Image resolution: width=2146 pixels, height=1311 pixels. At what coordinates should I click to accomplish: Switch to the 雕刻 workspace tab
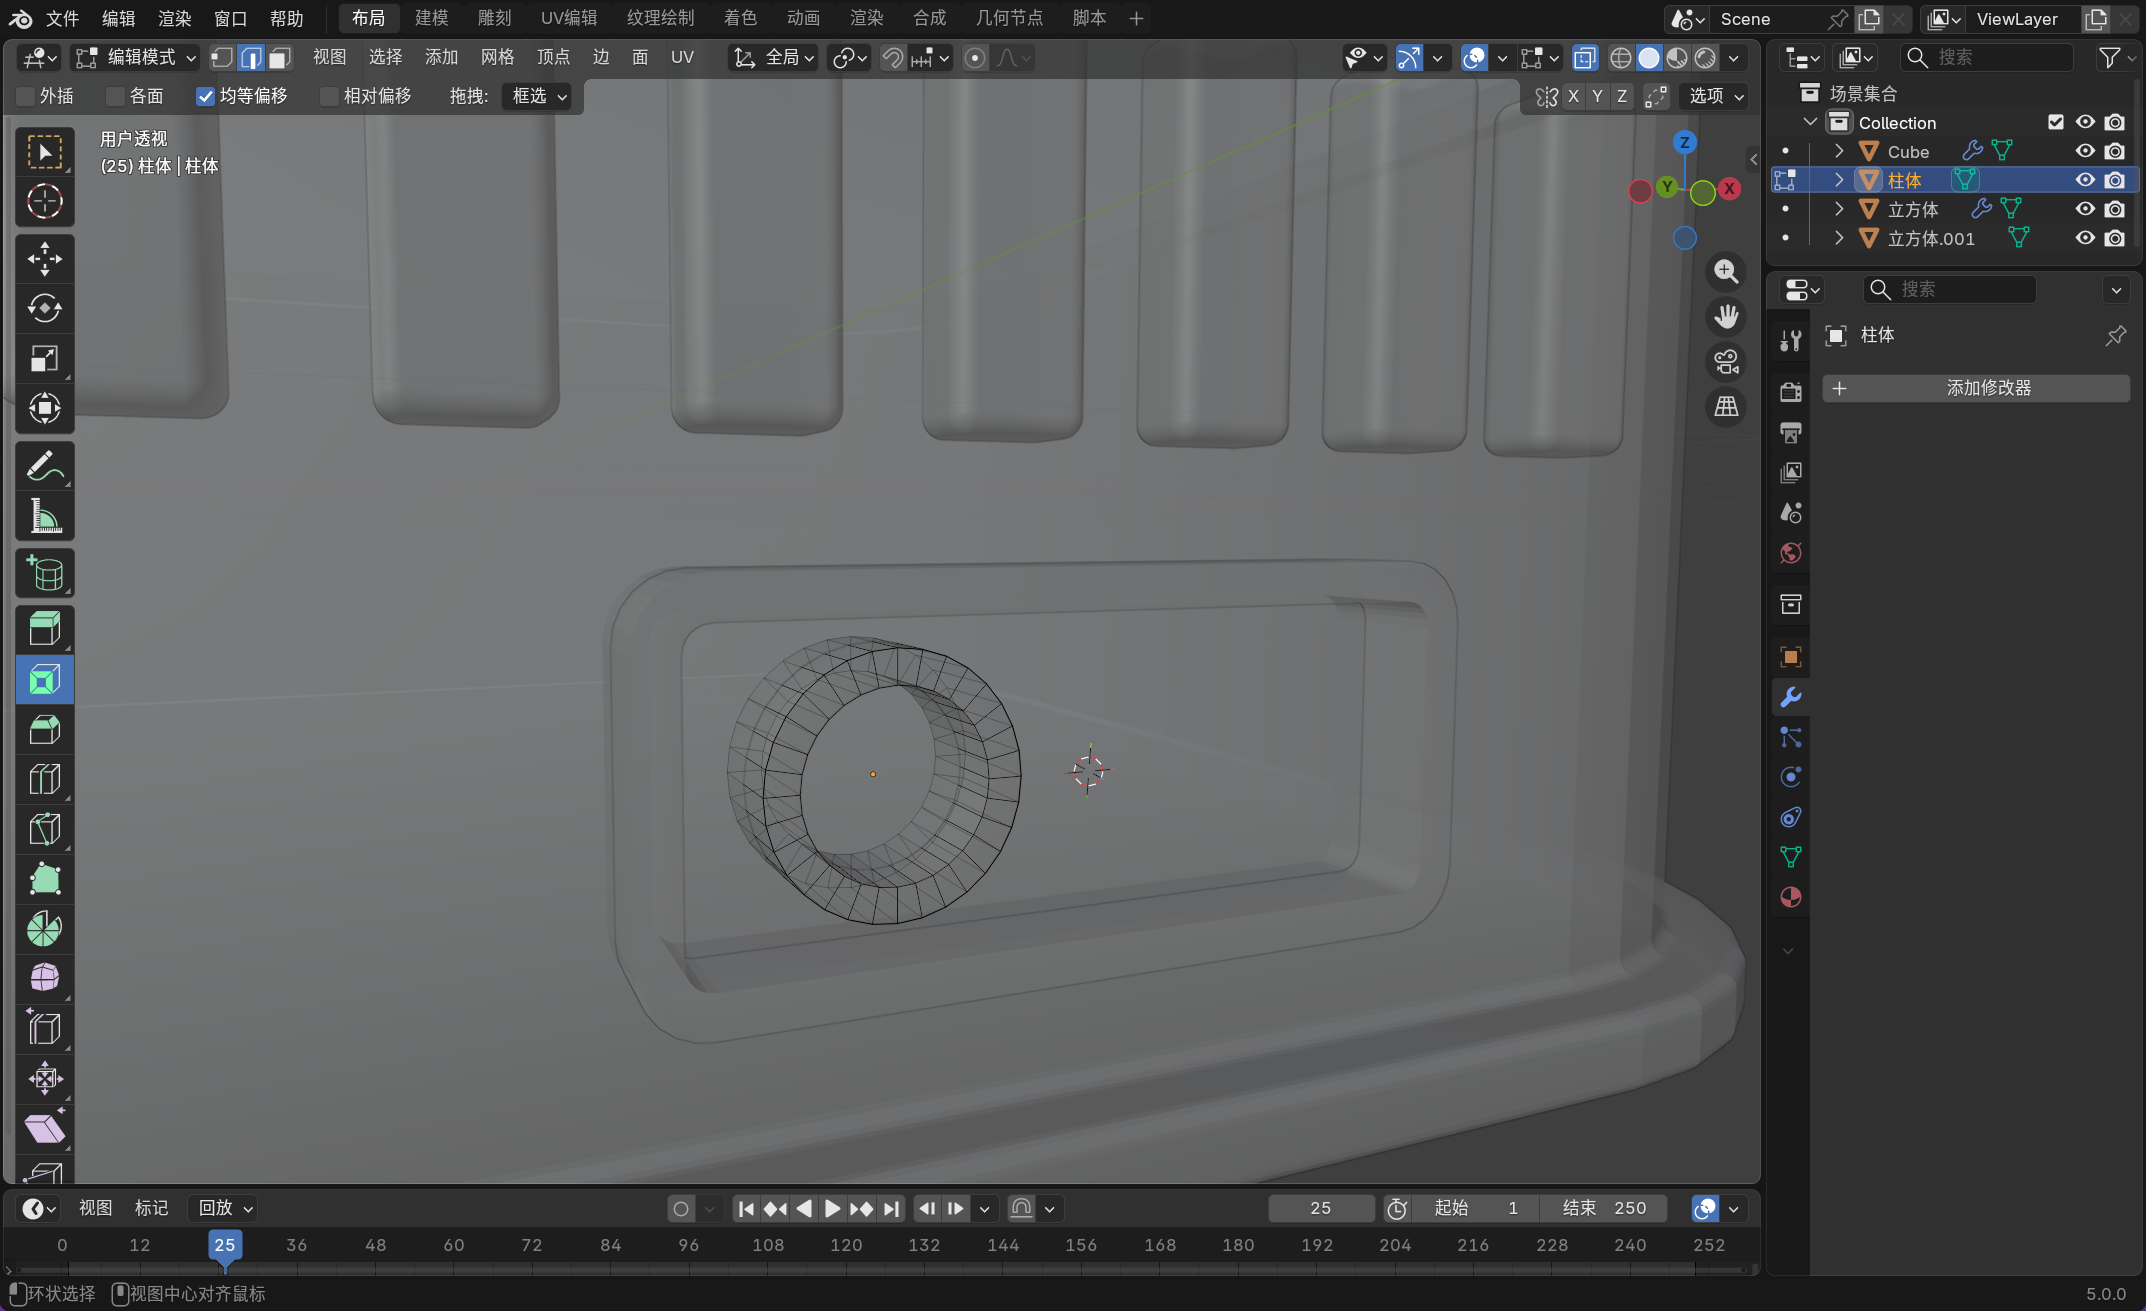coord(494,18)
